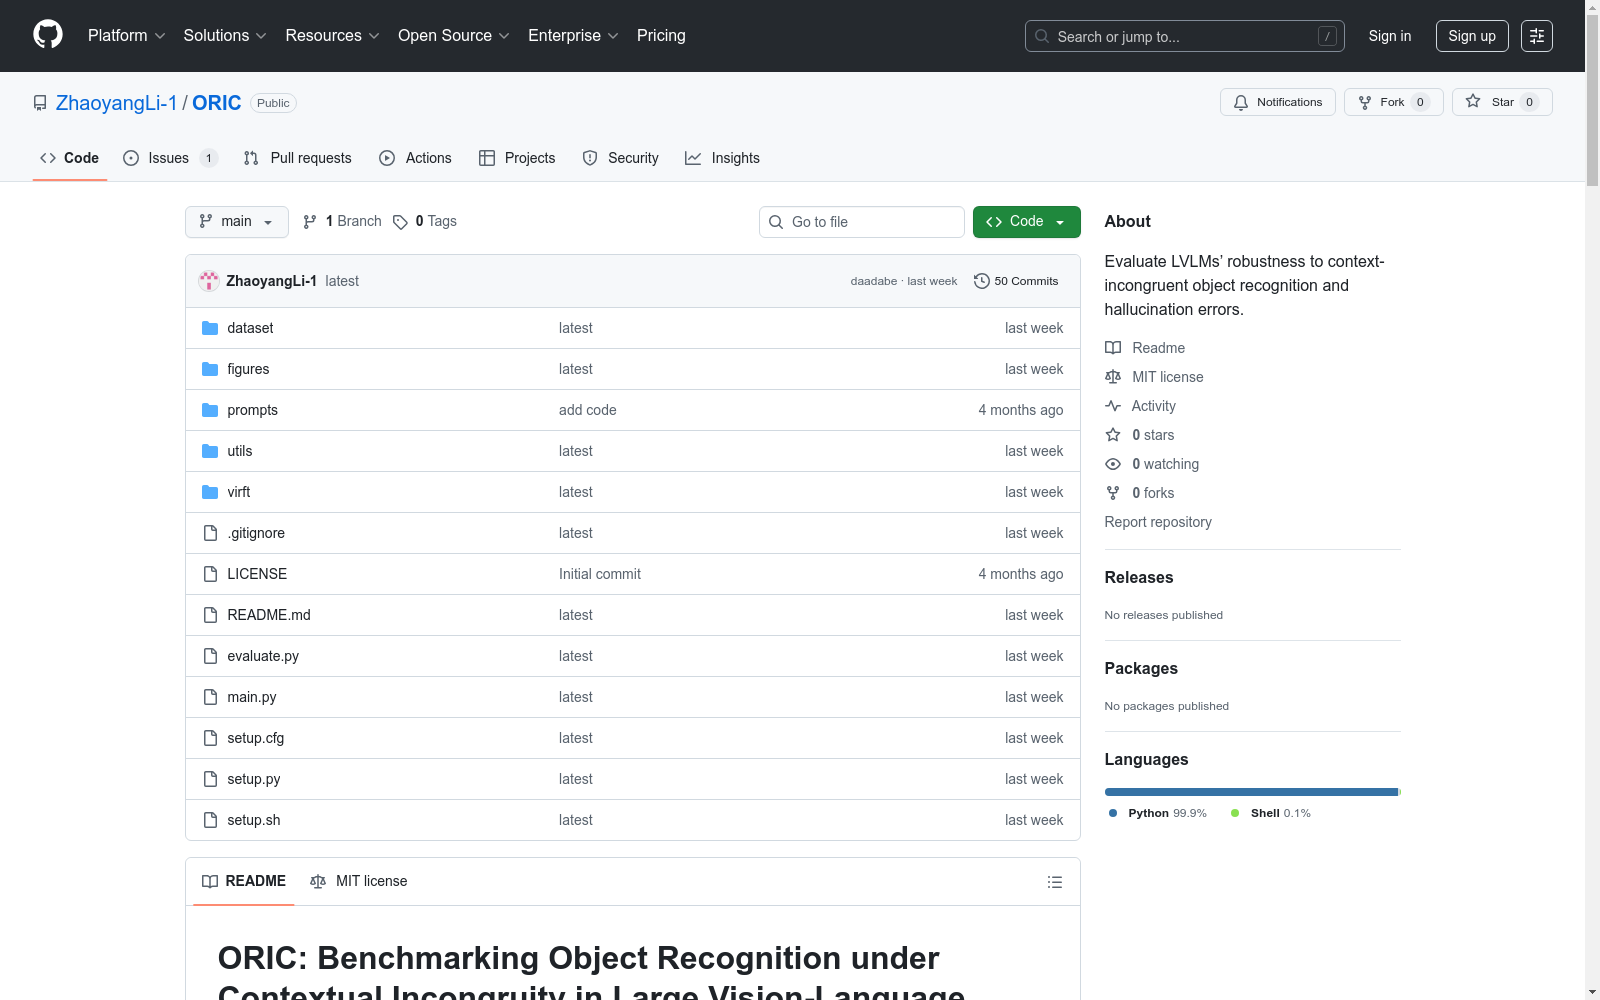
Task: Open the utils folder
Action: point(240,451)
